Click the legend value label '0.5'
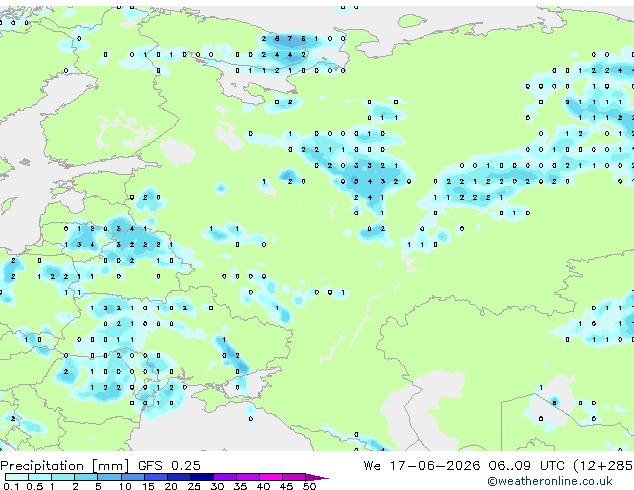 tap(35, 486)
